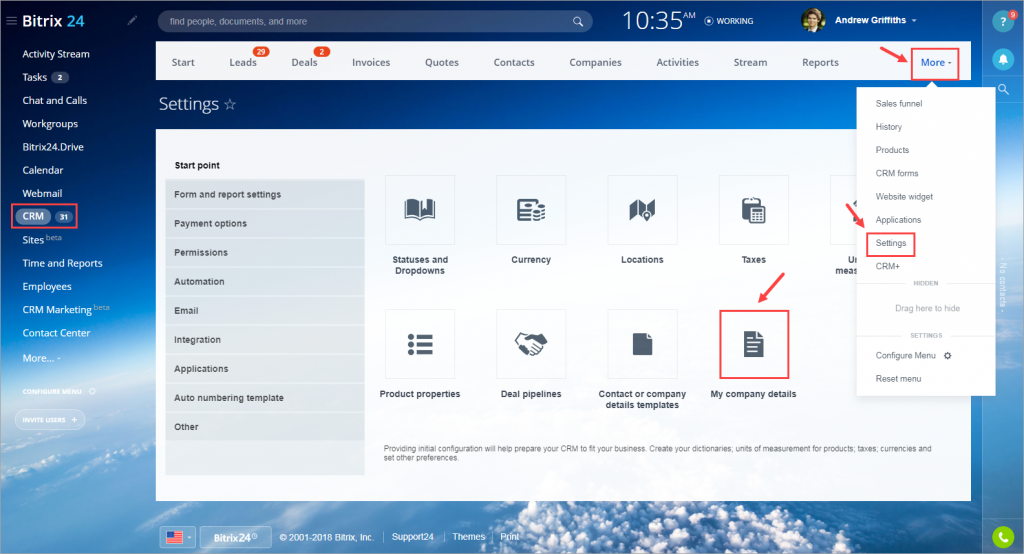Select Settings in the More dropdown
1024x554 pixels.
(891, 243)
